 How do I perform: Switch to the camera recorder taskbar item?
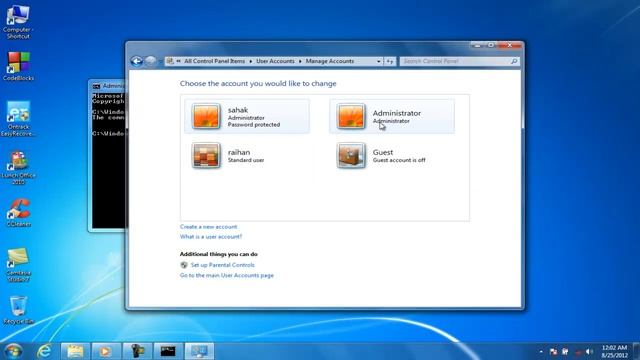click(137, 351)
